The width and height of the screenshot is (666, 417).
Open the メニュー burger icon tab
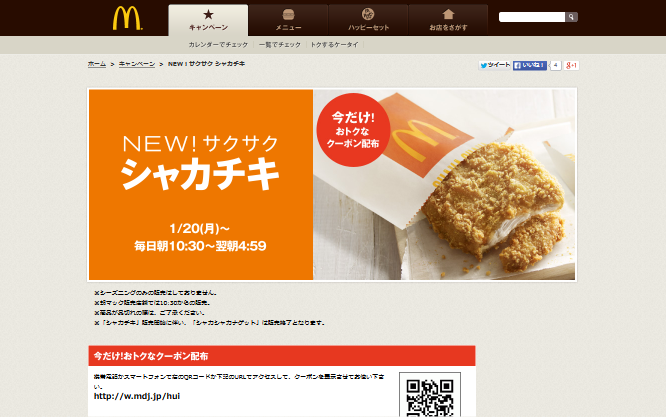pos(288,20)
